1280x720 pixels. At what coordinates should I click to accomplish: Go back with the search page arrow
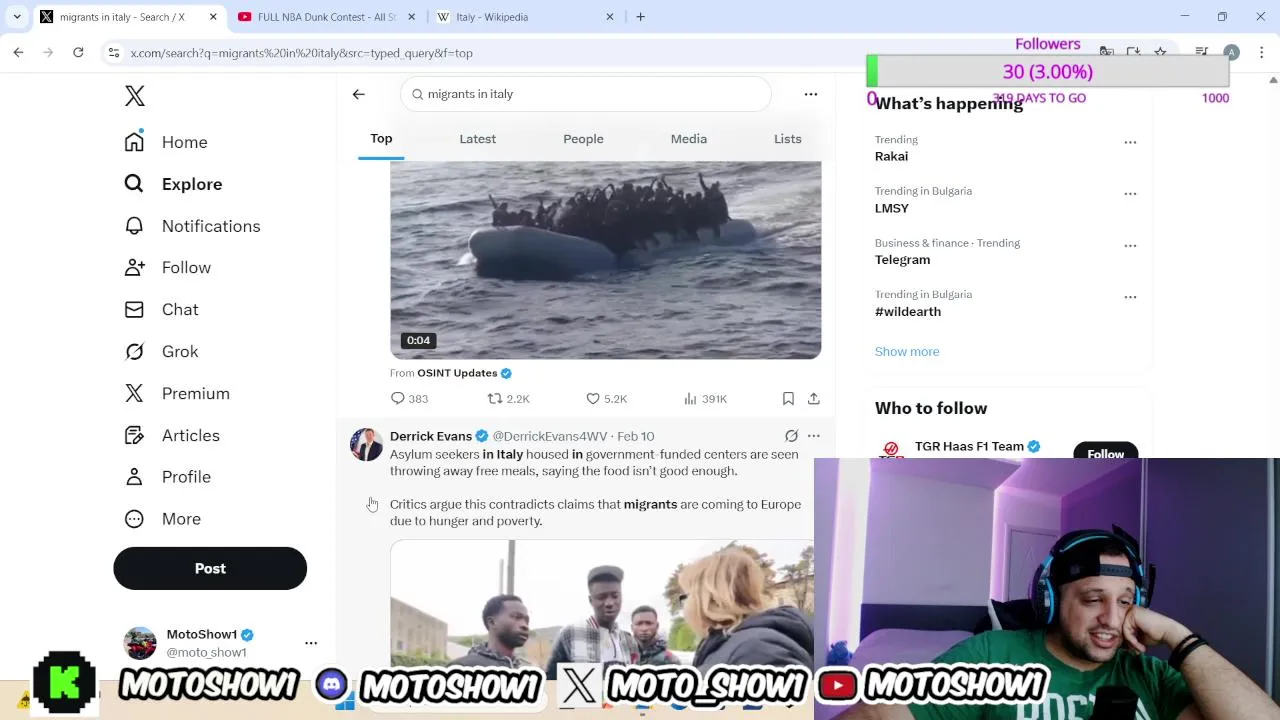[x=359, y=94]
